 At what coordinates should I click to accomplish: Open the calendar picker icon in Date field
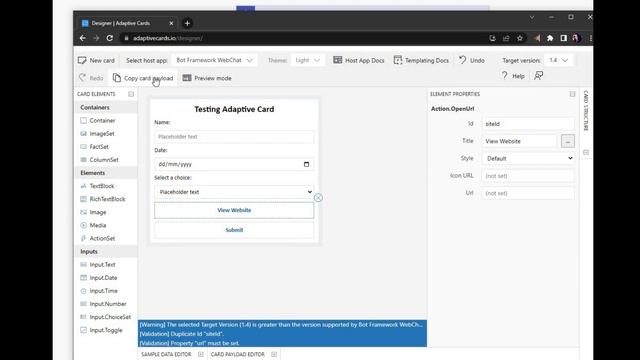[307, 164]
